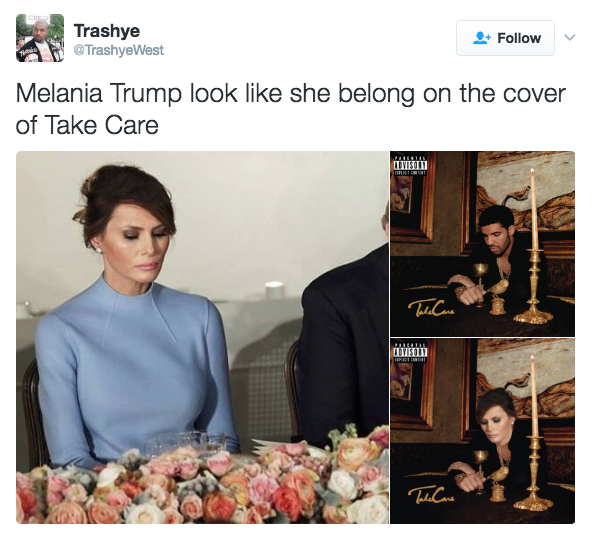600x533 pixels.
Task: Click the dark suit figure in large photo
Action: (x=346, y=337)
